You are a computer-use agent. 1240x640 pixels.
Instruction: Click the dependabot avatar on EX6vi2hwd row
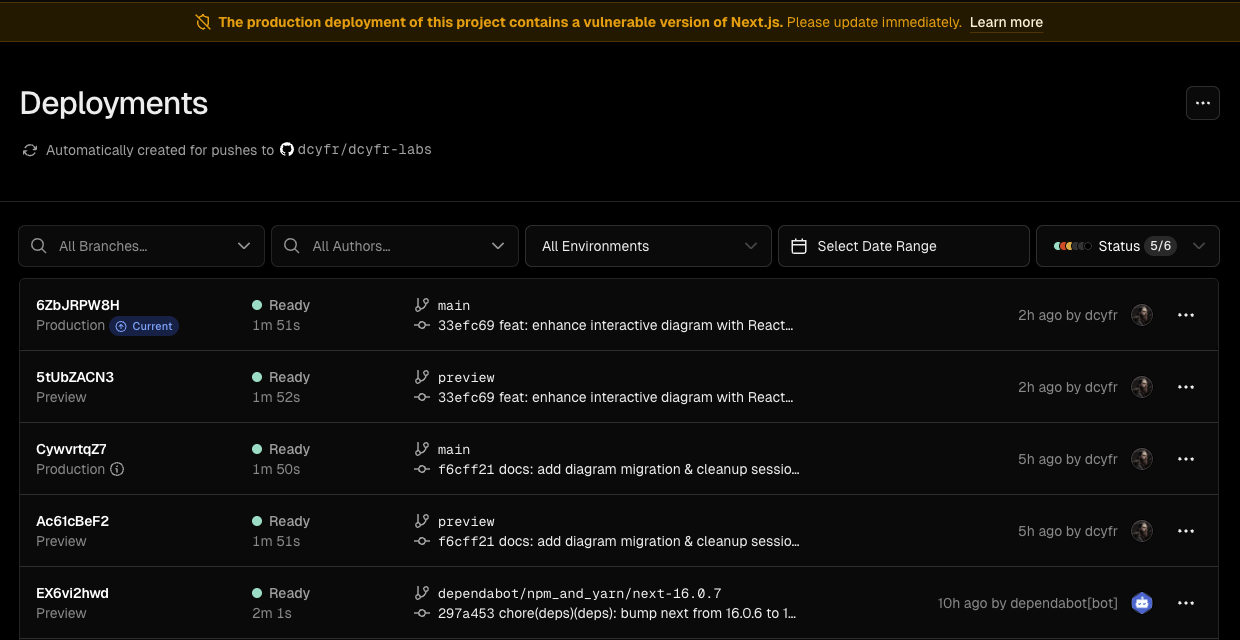[1142, 603]
